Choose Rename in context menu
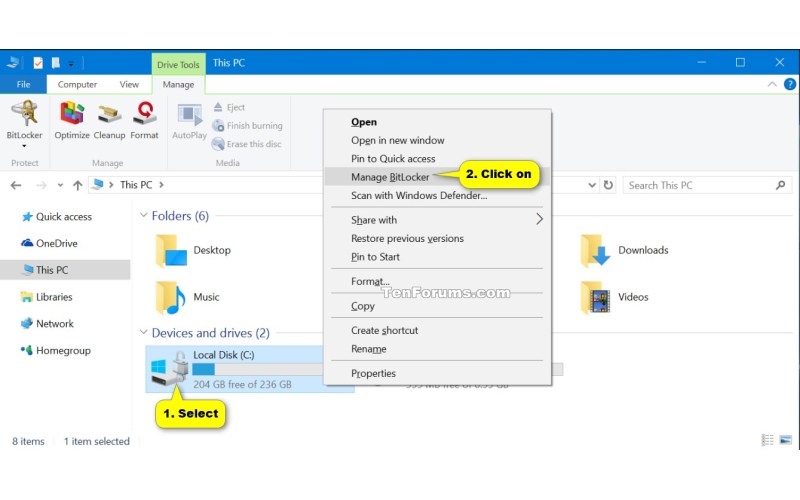The width and height of the screenshot is (800, 500). (x=437, y=348)
